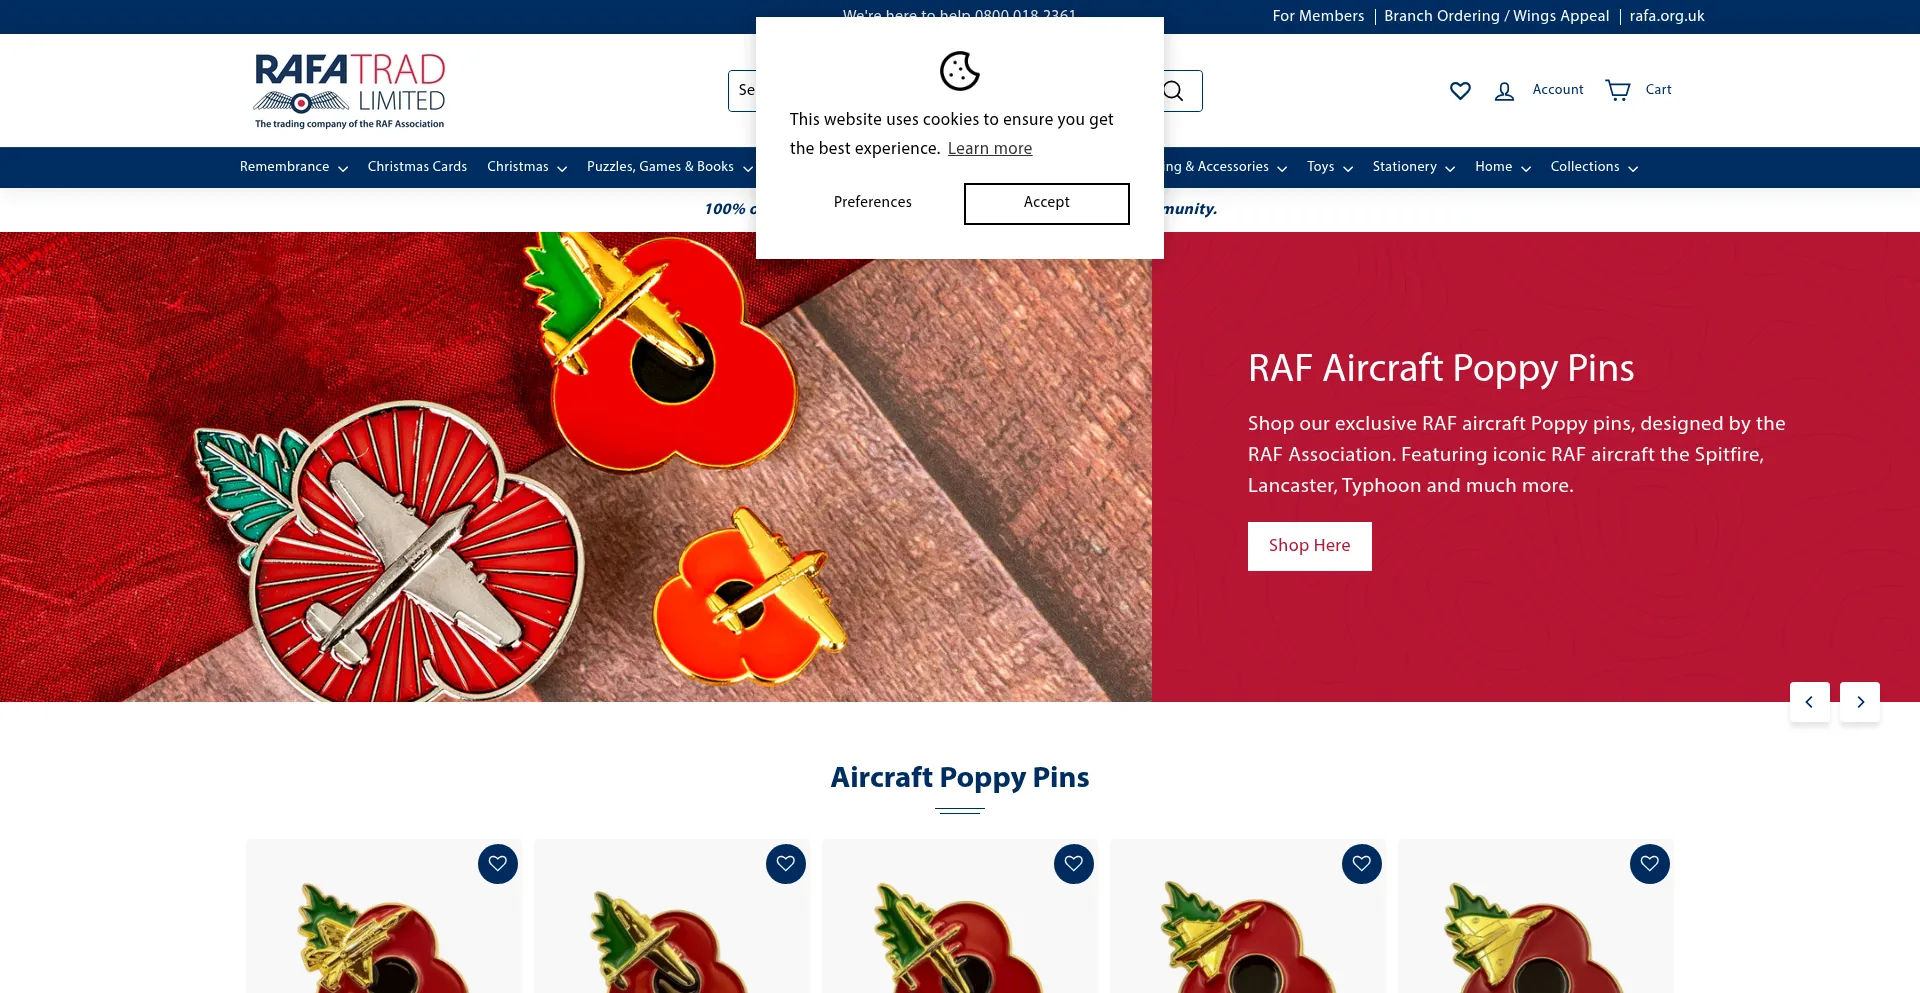Toggle wishlist heart on fifth poppy pin
Viewport: 1920px width, 993px height.
click(x=1650, y=864)
